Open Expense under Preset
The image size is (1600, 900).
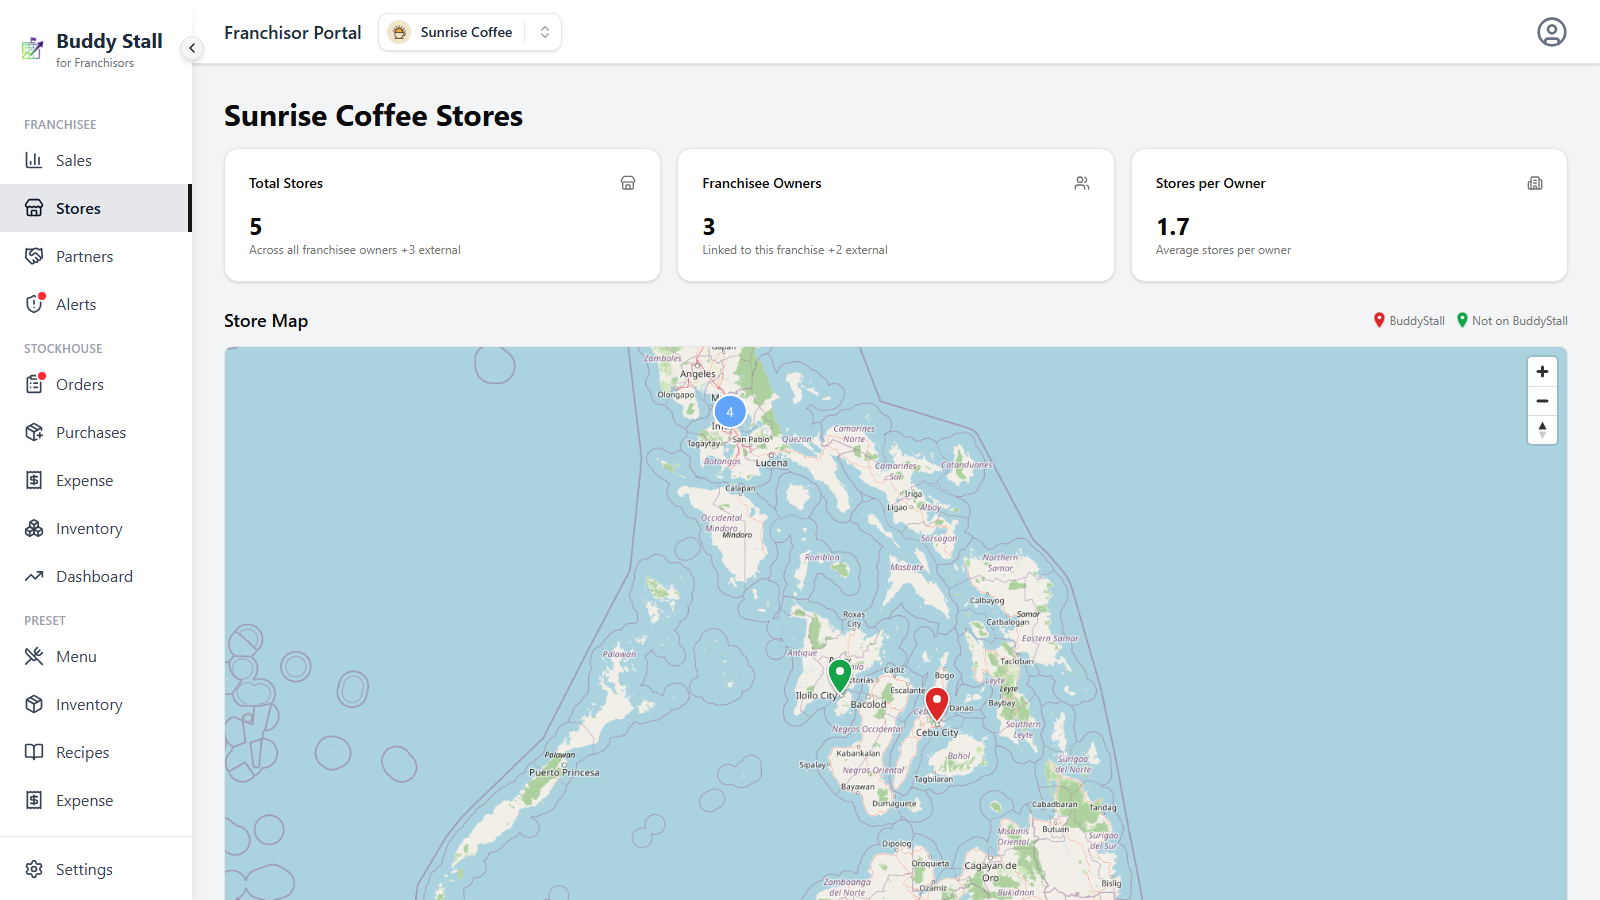96,800
